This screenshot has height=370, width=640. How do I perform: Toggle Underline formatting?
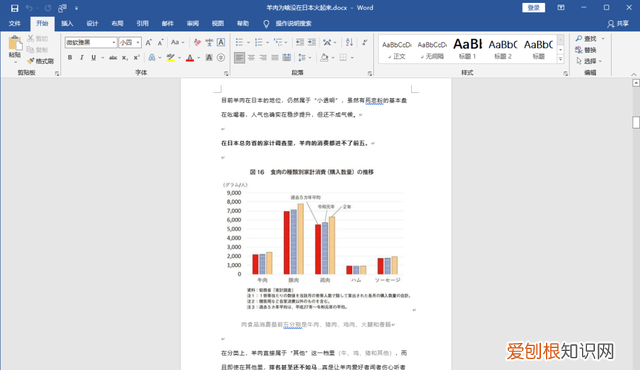tap(93, 58)
